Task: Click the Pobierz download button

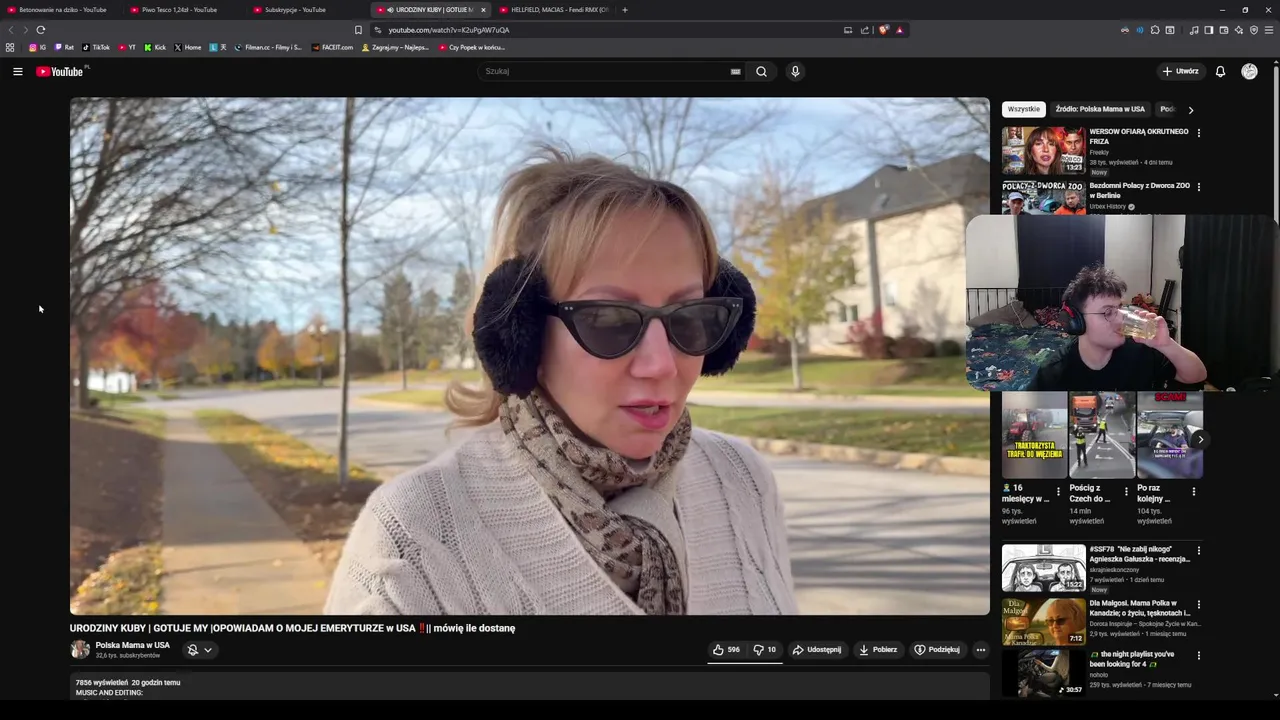Action: pyautogui.click(x=878, y=650)
